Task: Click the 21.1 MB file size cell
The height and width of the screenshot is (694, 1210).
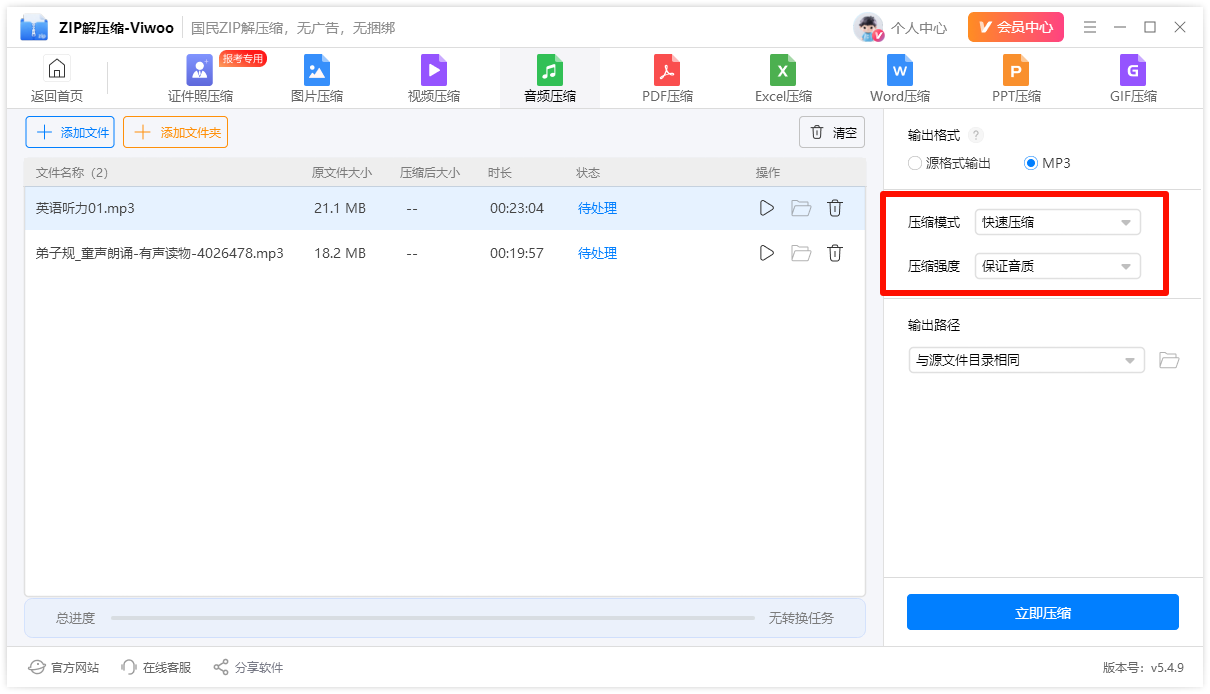Action: (340, 208)
